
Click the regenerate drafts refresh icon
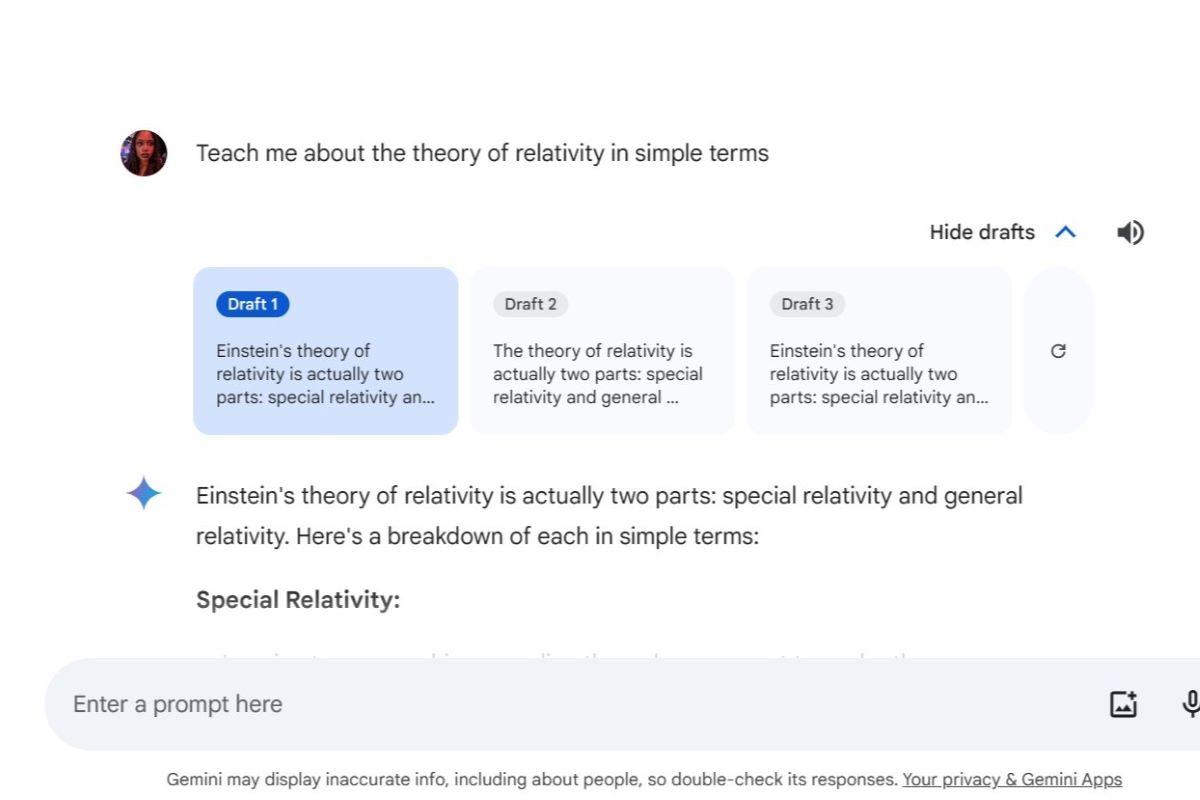click(1059, 351)
